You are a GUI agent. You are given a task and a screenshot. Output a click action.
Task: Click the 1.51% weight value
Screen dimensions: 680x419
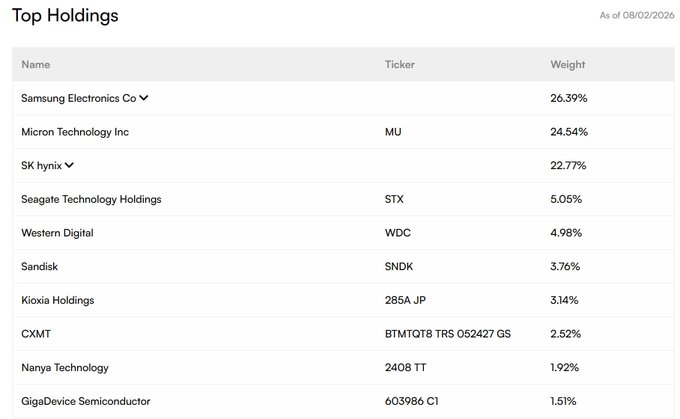pyautogui.click(x=563, y=401)
